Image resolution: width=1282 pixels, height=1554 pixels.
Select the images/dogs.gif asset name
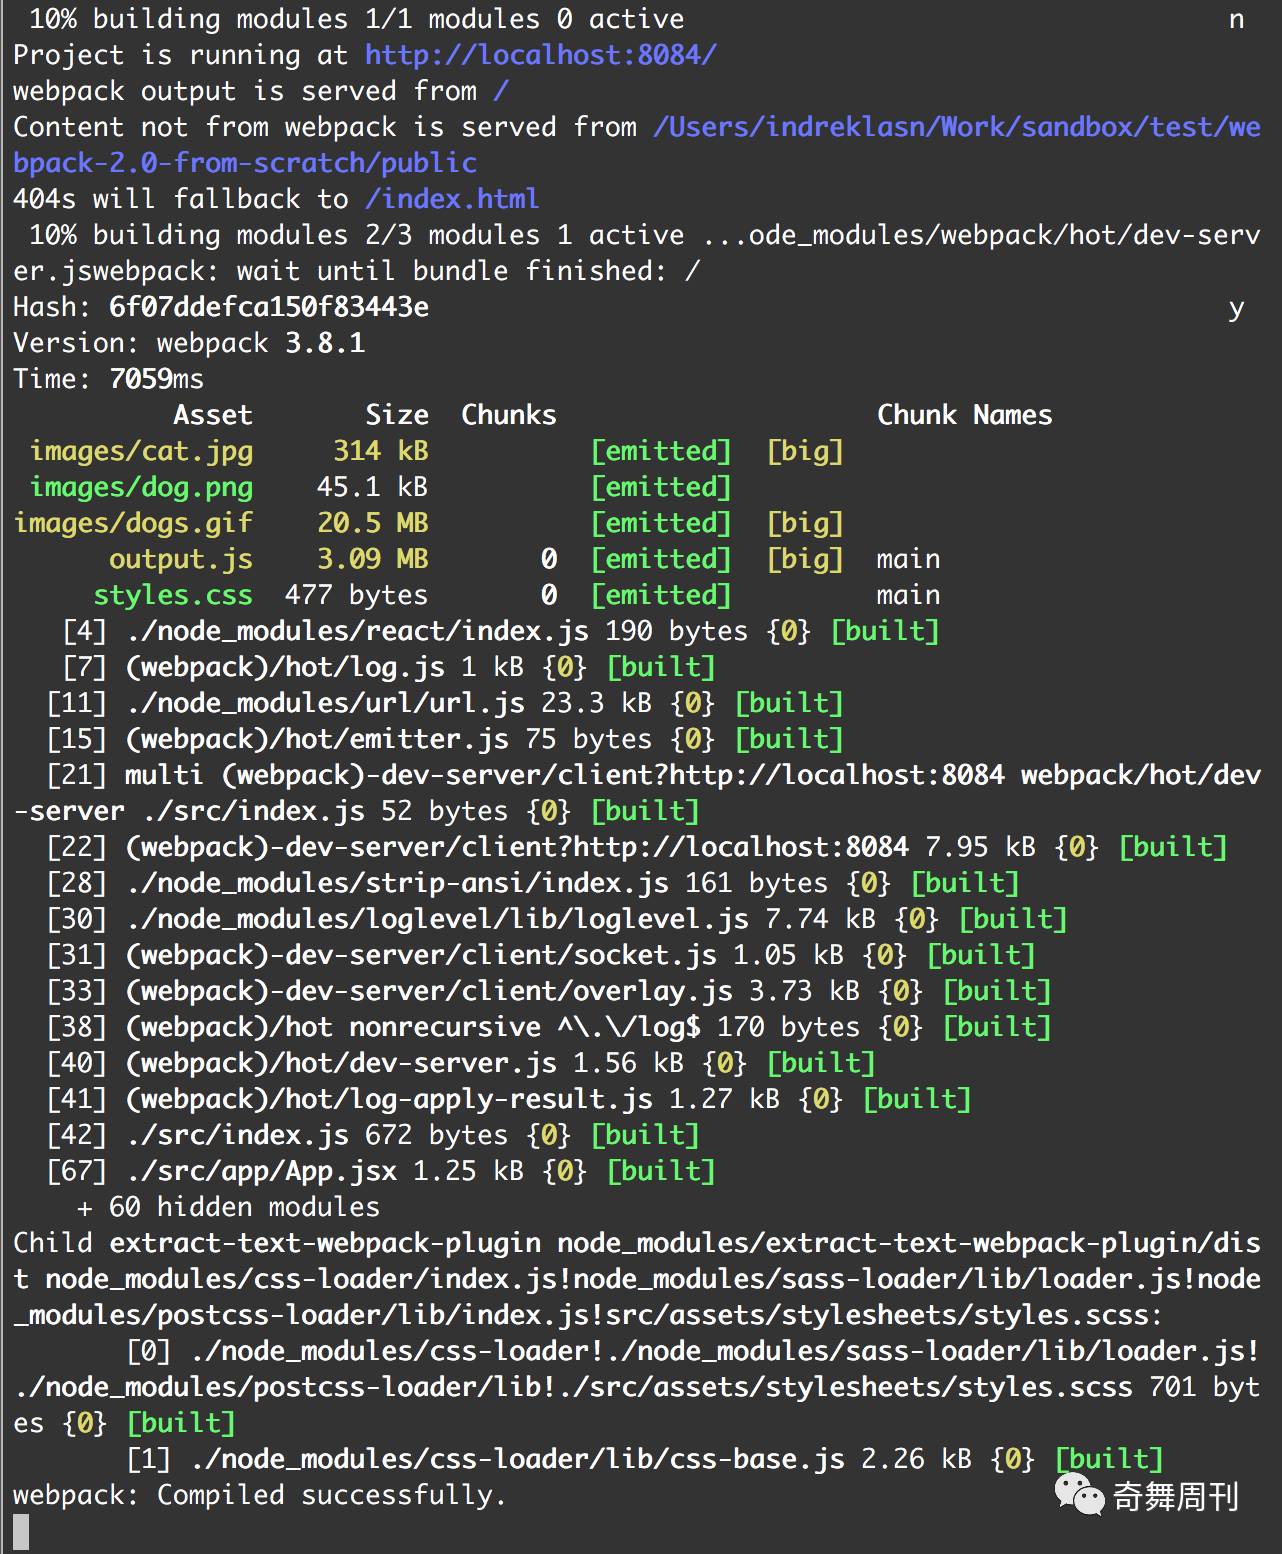(x=133, y=523)
